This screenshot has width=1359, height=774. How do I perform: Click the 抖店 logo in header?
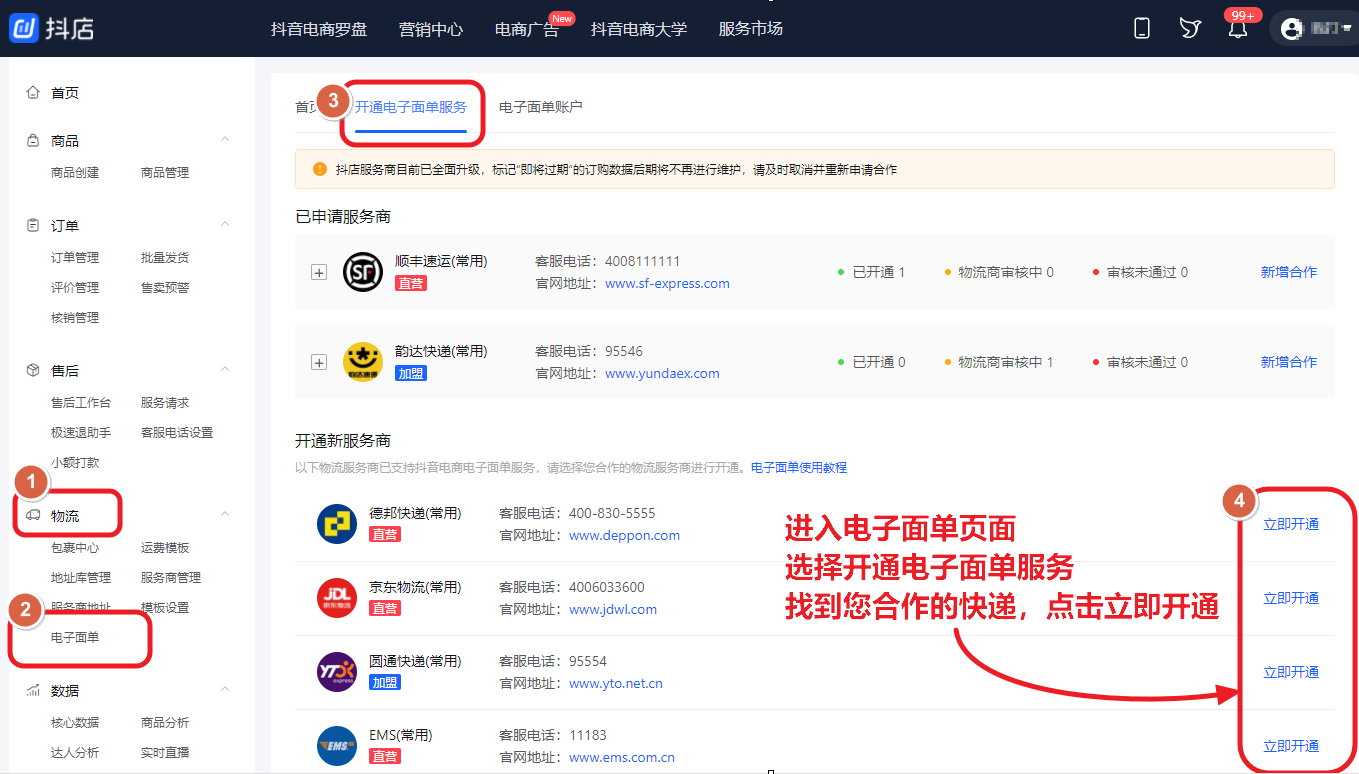click(51, 28)
